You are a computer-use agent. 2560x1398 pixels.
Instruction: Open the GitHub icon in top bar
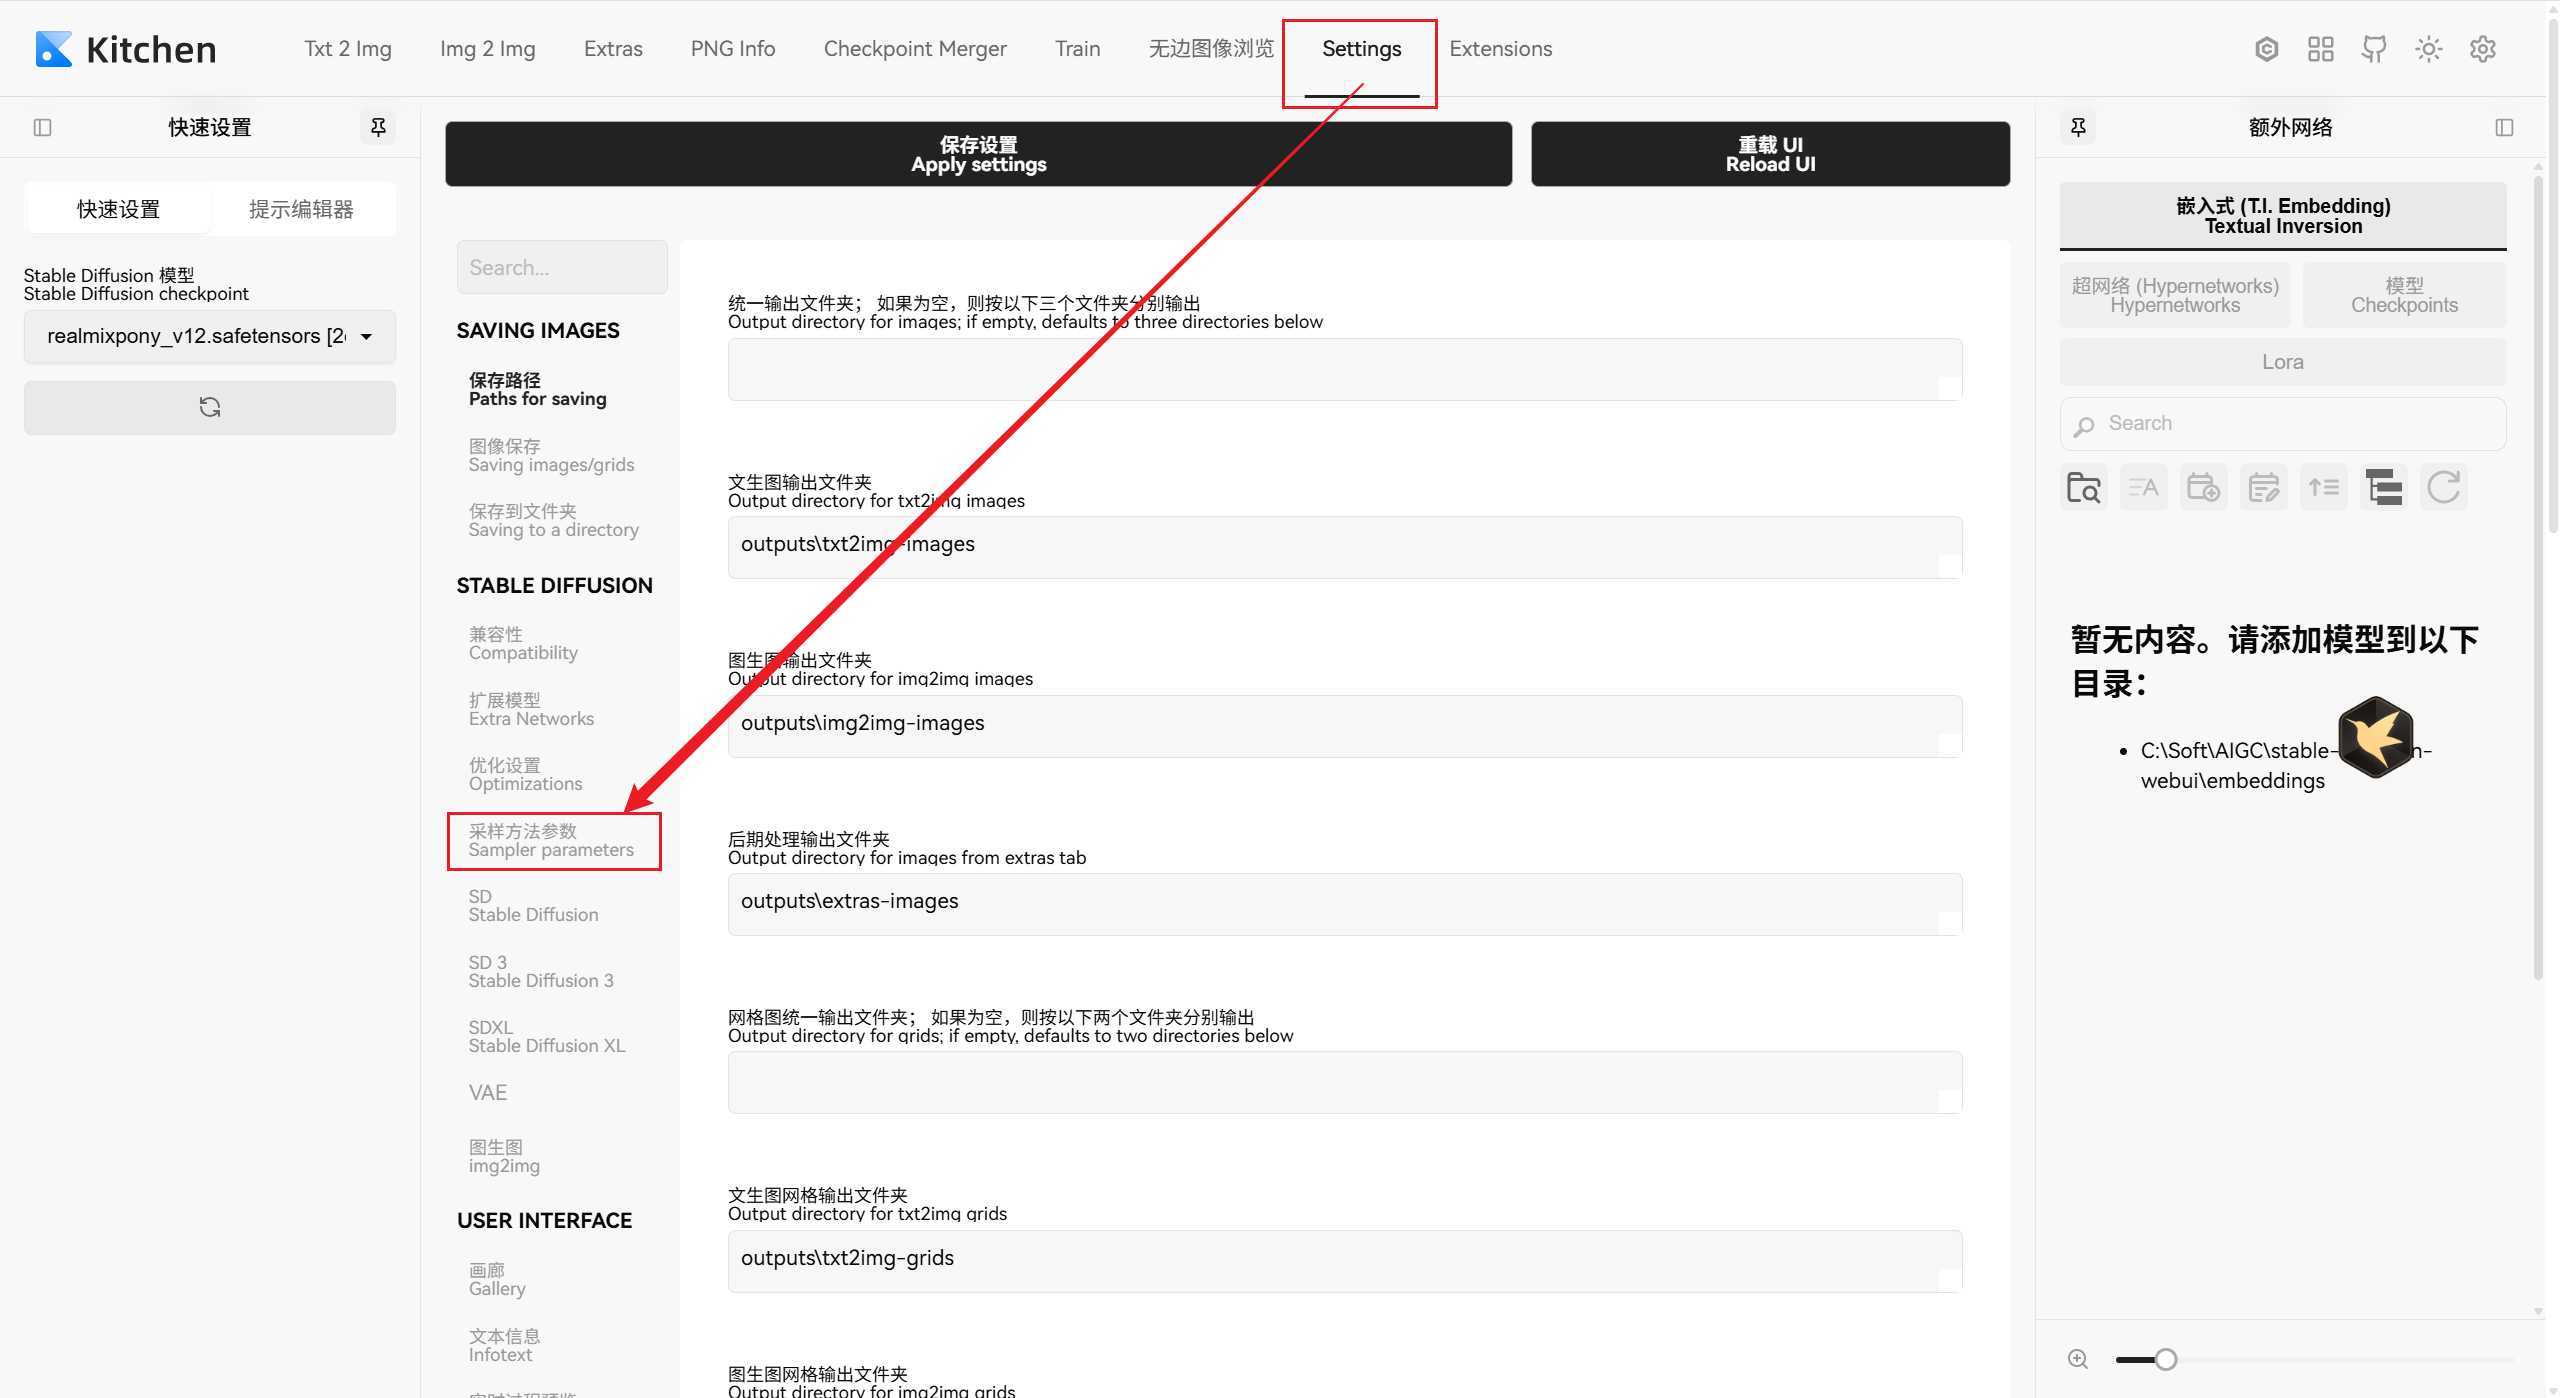coord(2374,49)
